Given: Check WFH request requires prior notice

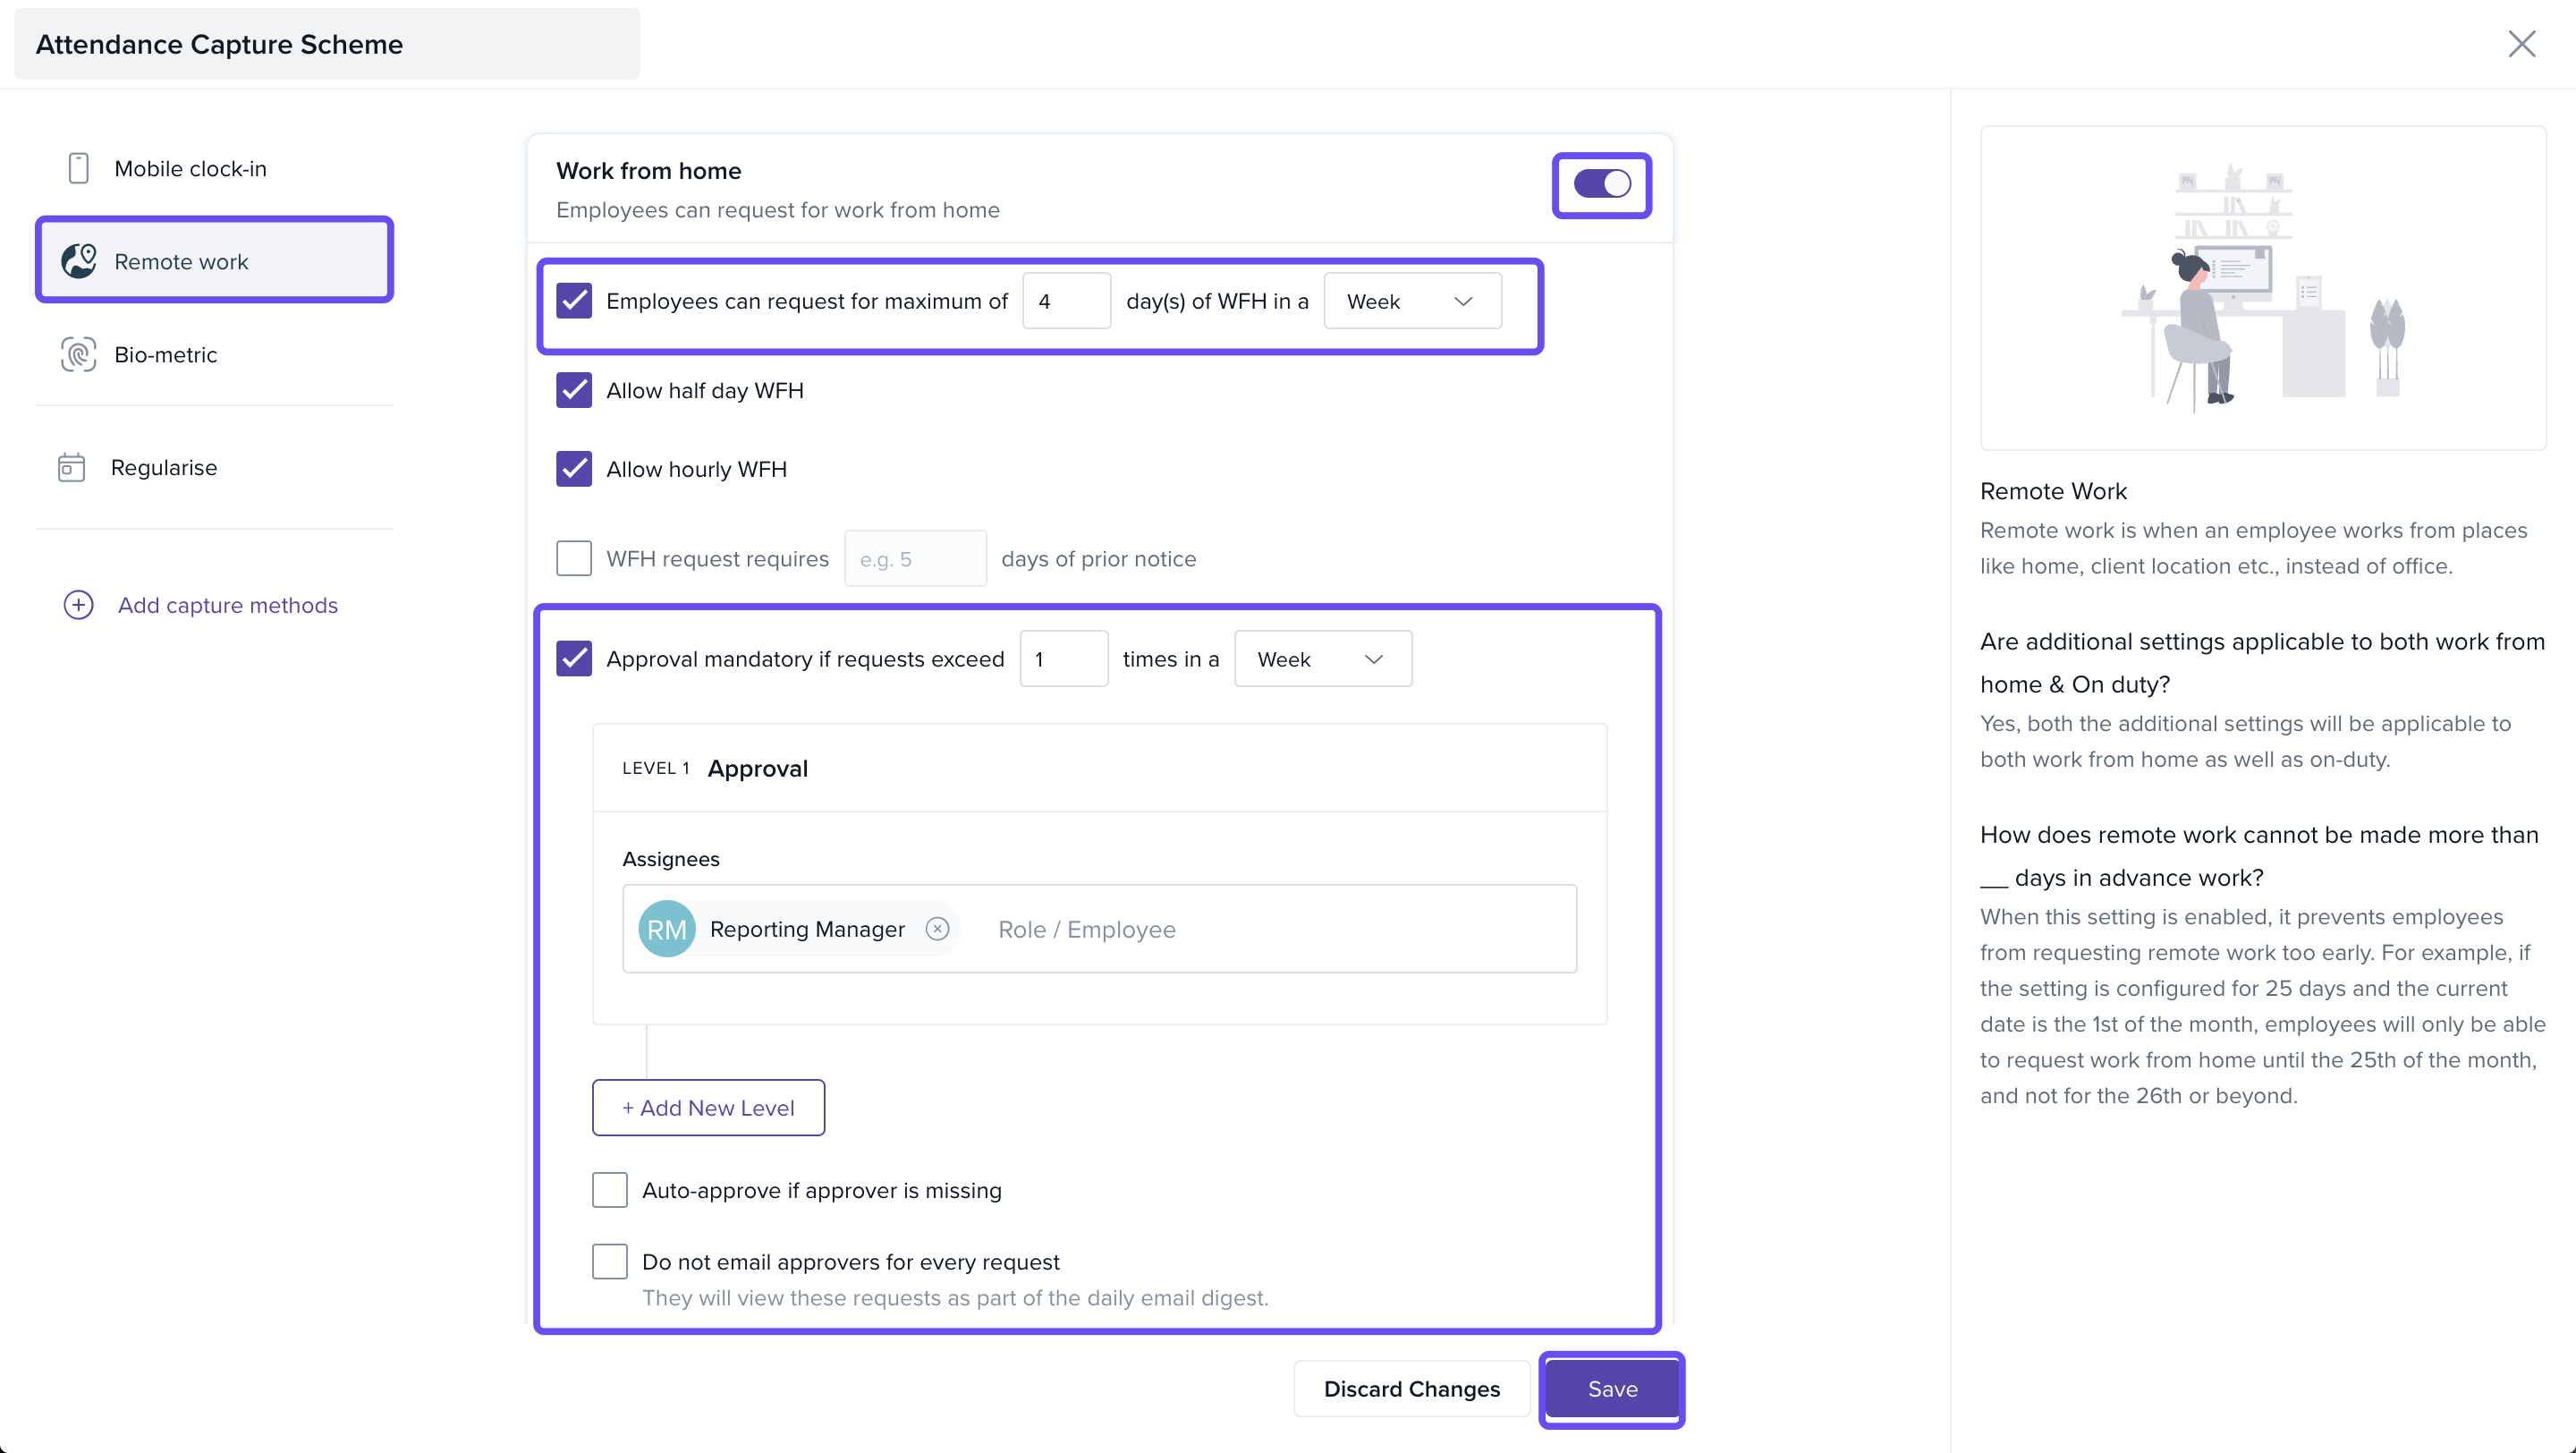Looking at the screenshot, I should [574, 558].
